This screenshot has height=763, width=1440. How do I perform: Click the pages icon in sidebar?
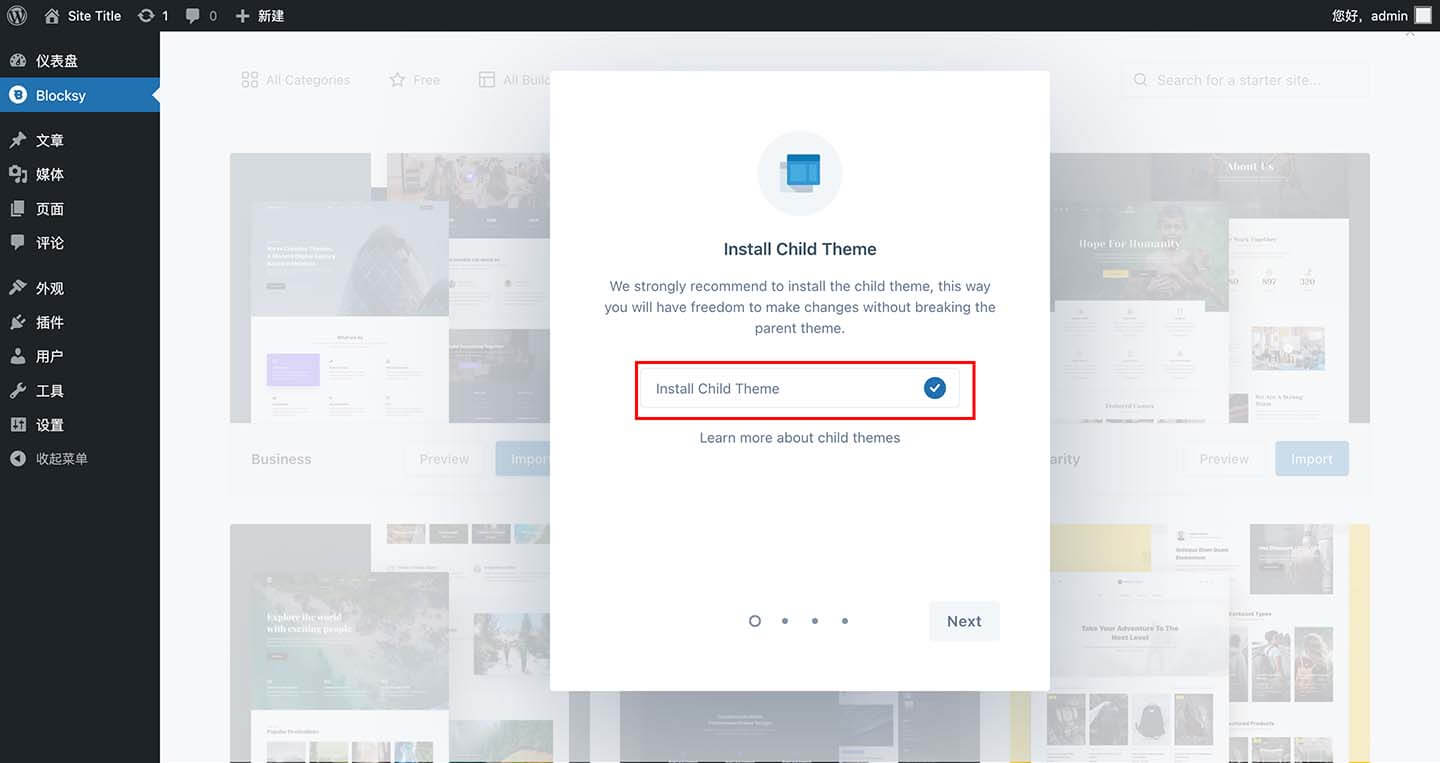click(x=18, y=208)
